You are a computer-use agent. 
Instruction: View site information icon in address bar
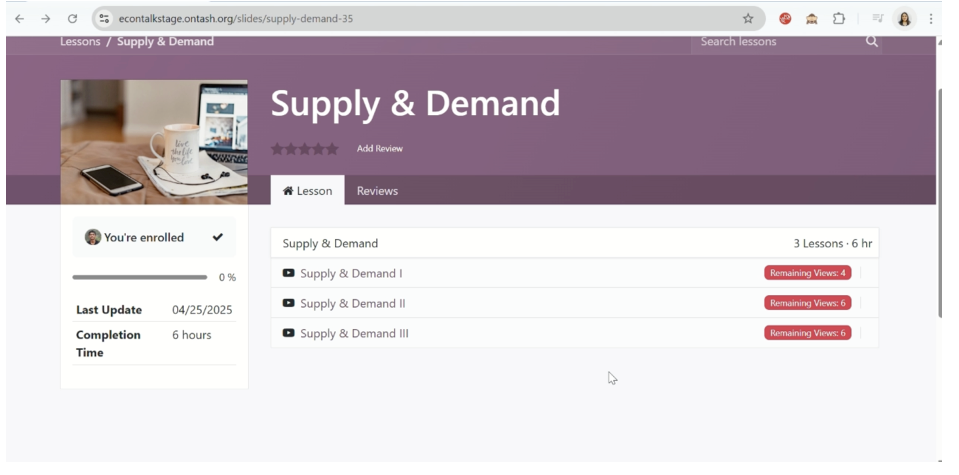[x=104, y=18]
